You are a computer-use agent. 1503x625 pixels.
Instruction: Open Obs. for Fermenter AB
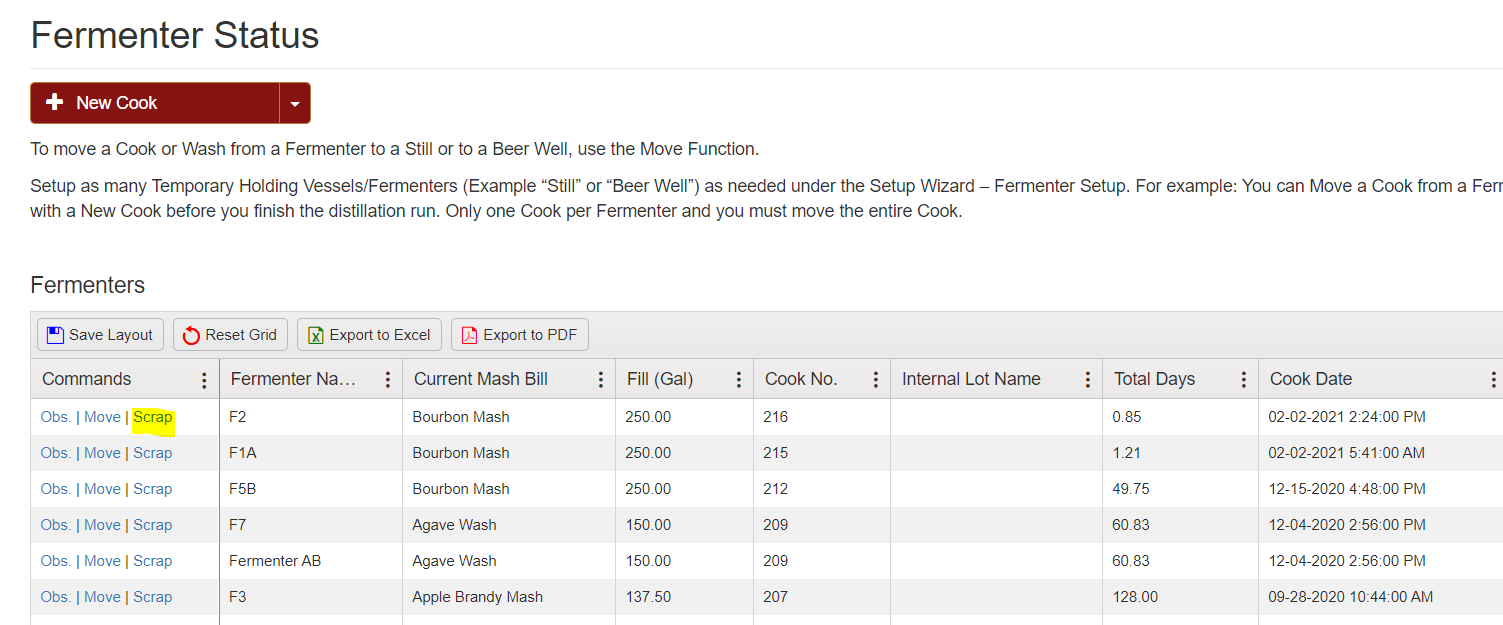click(56, 561)
